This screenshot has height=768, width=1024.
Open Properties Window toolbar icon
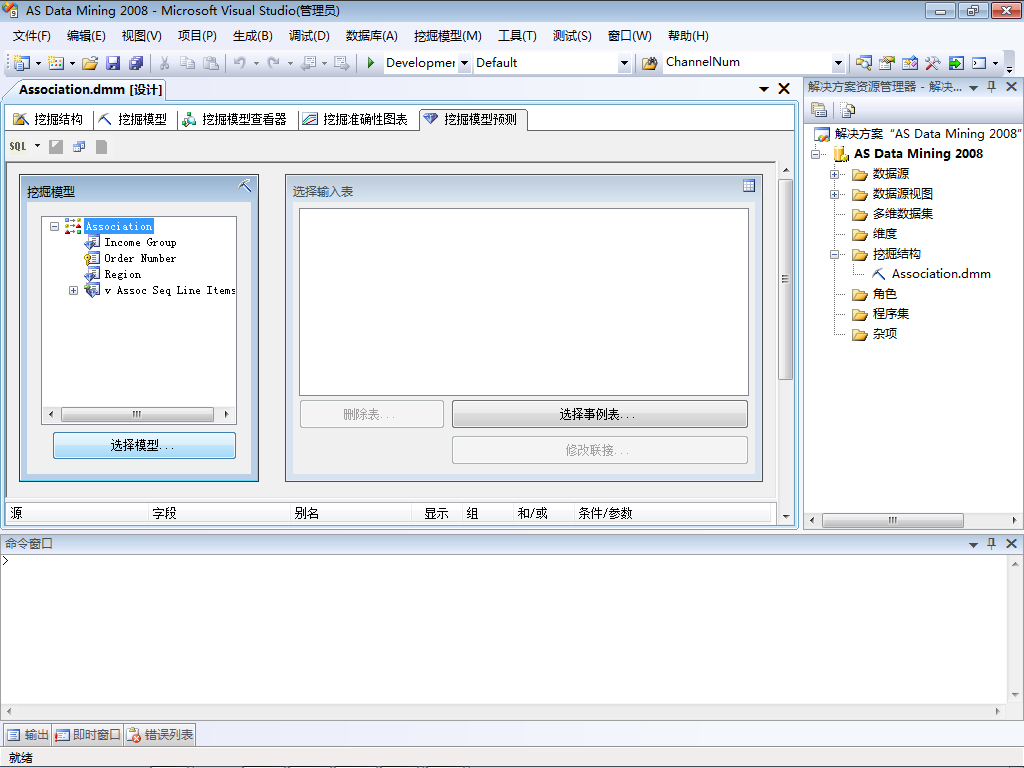(x=886, y=63)
